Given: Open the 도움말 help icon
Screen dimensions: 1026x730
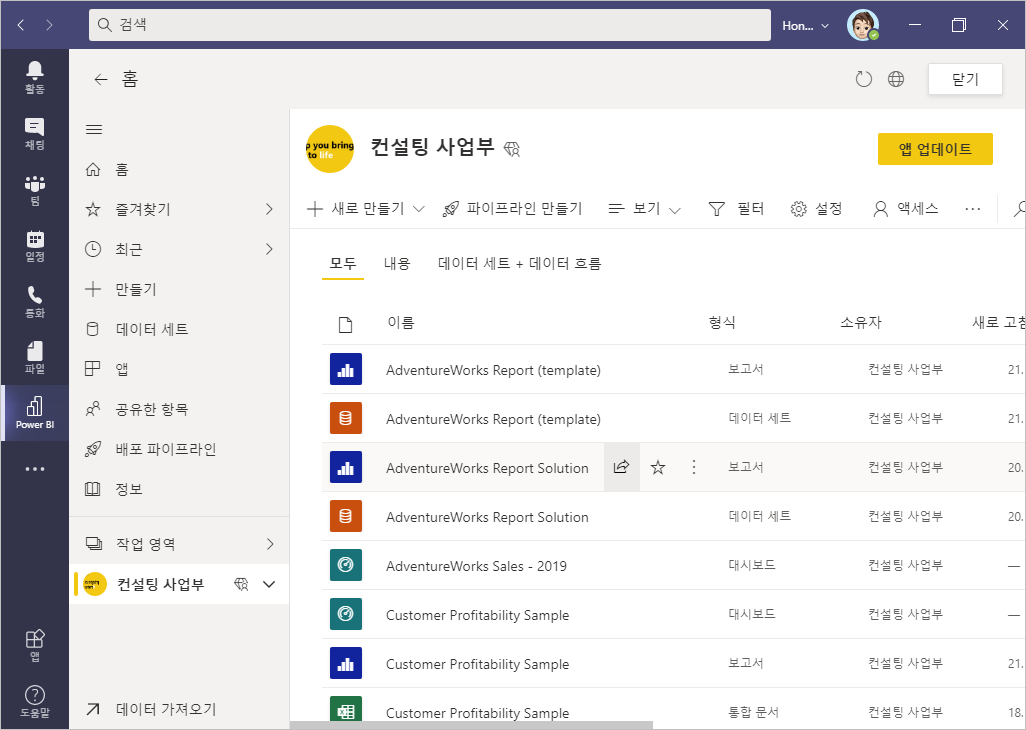Looking at the screenshot, I should [35, 701].
